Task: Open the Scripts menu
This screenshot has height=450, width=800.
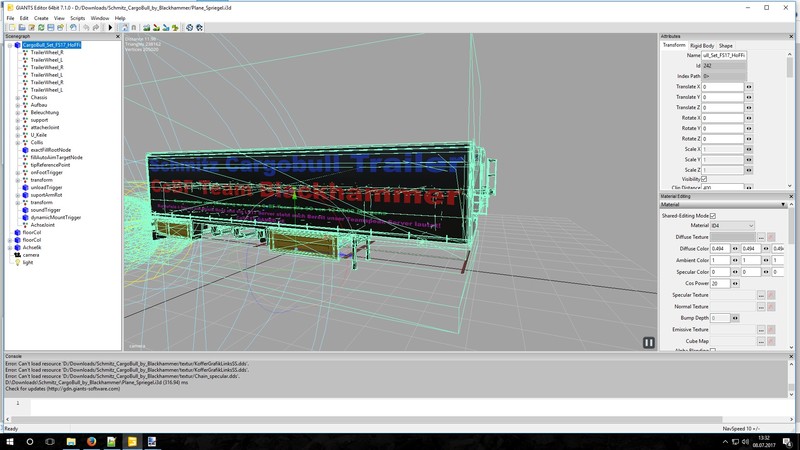Action: [x=77, y=18]
